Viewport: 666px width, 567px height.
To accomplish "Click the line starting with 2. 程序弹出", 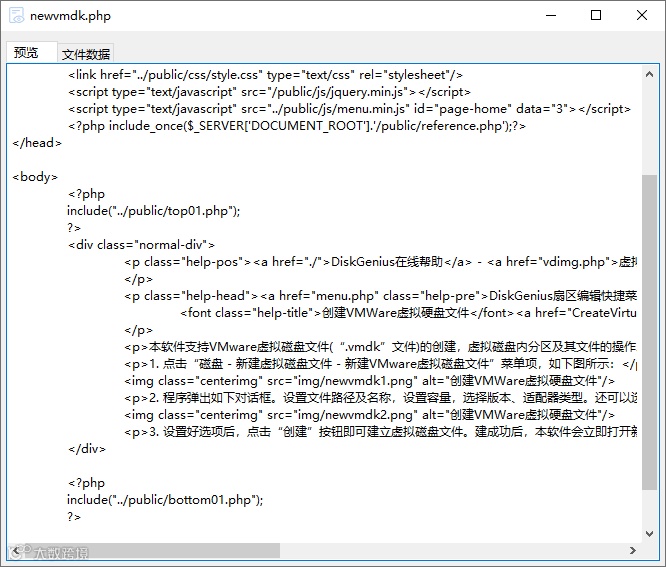I will click(x=381, y=398).
